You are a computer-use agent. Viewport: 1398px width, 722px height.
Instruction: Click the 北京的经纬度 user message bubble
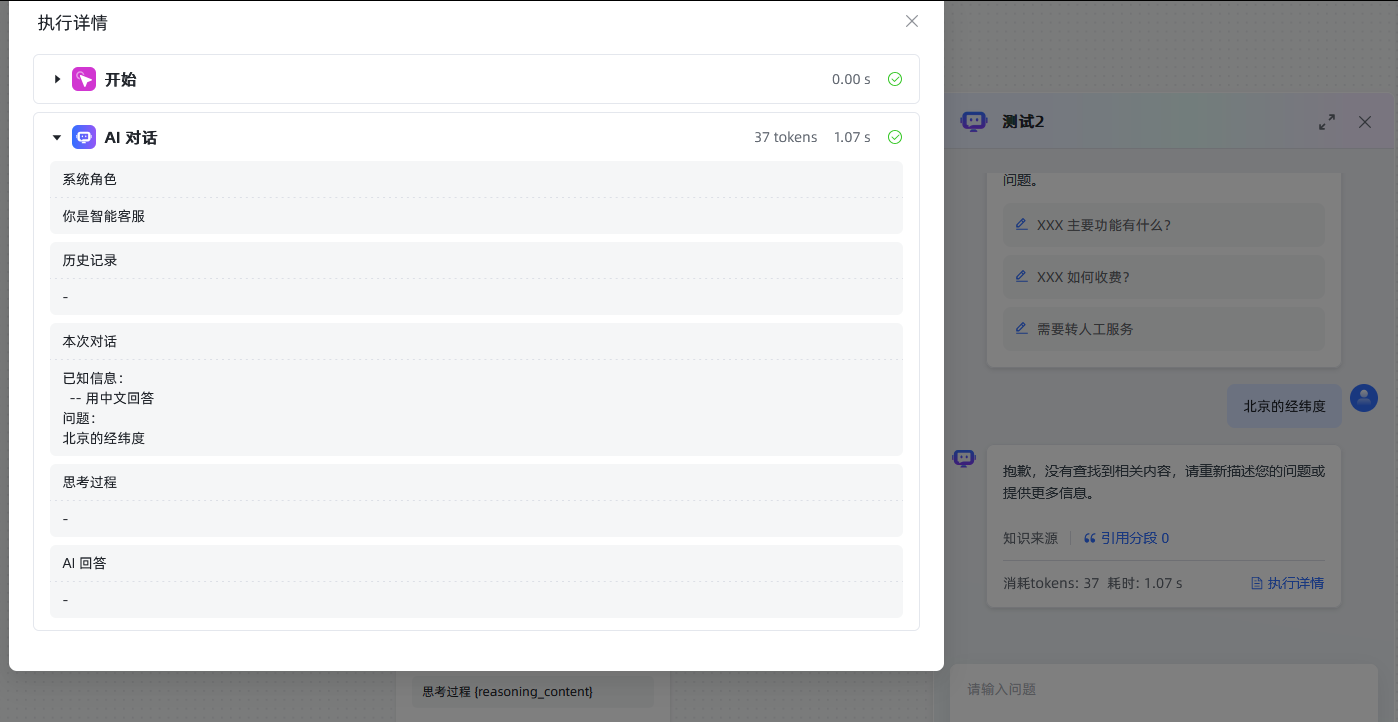point(1284,406)
